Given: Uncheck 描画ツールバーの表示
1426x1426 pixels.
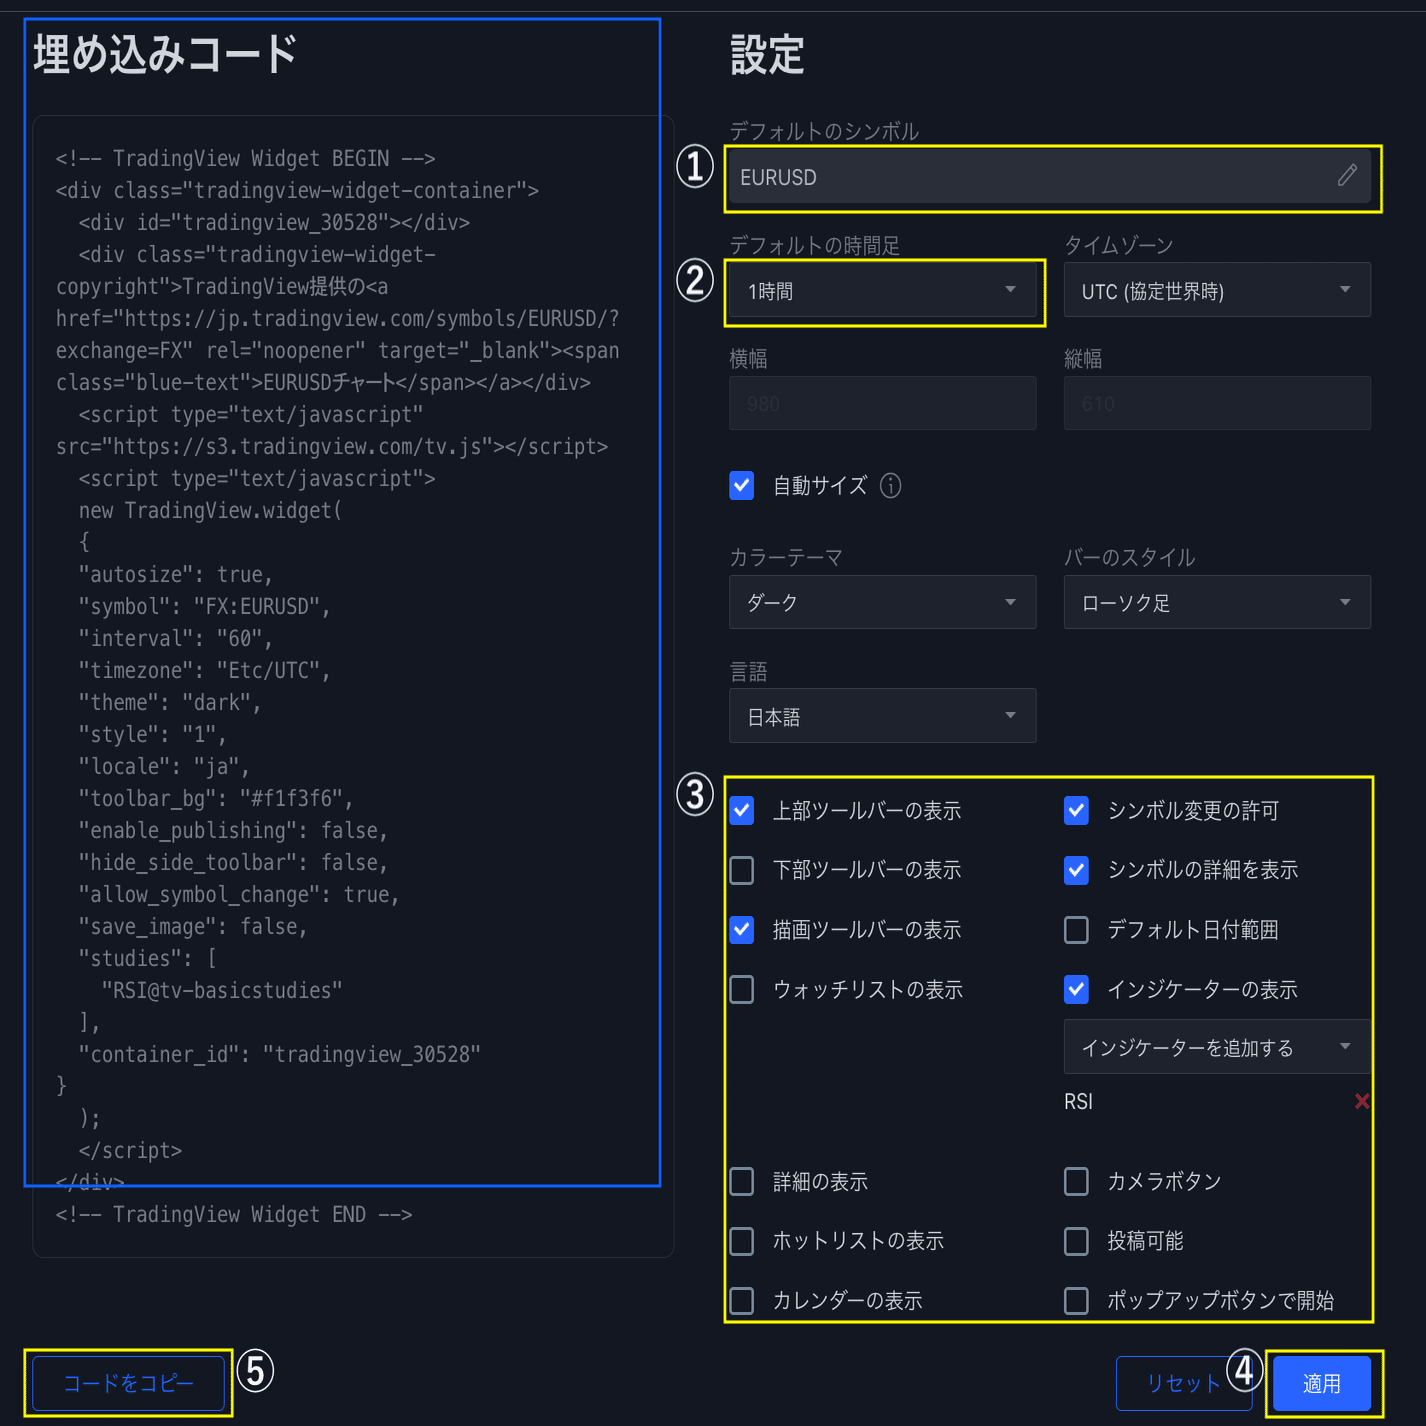Looking at the screenshot, I should (741, 929).
